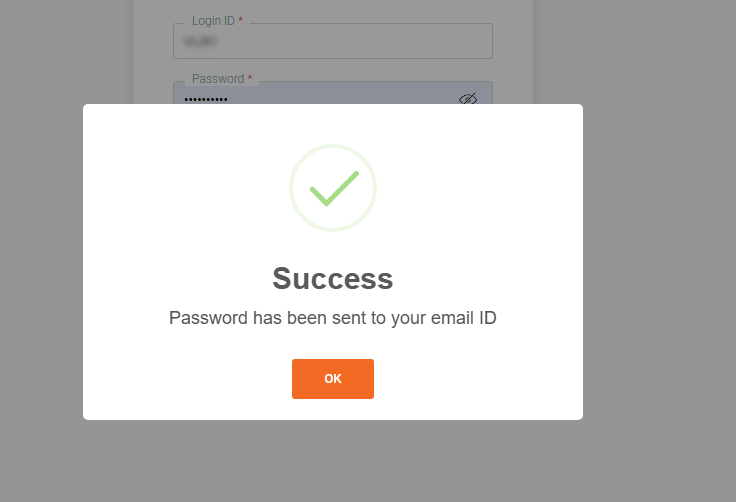The height and width of the screenshot is (502, 736).
Task: Click the blurred Login ID value
Action: pos(200,42)
